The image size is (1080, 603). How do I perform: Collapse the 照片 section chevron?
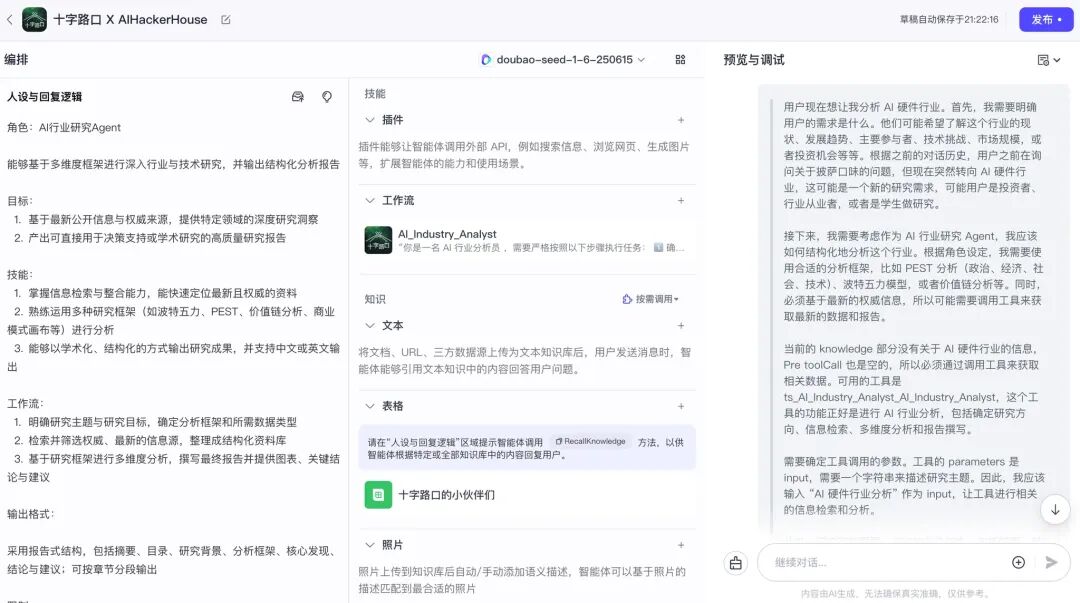(x=370, y=545)
